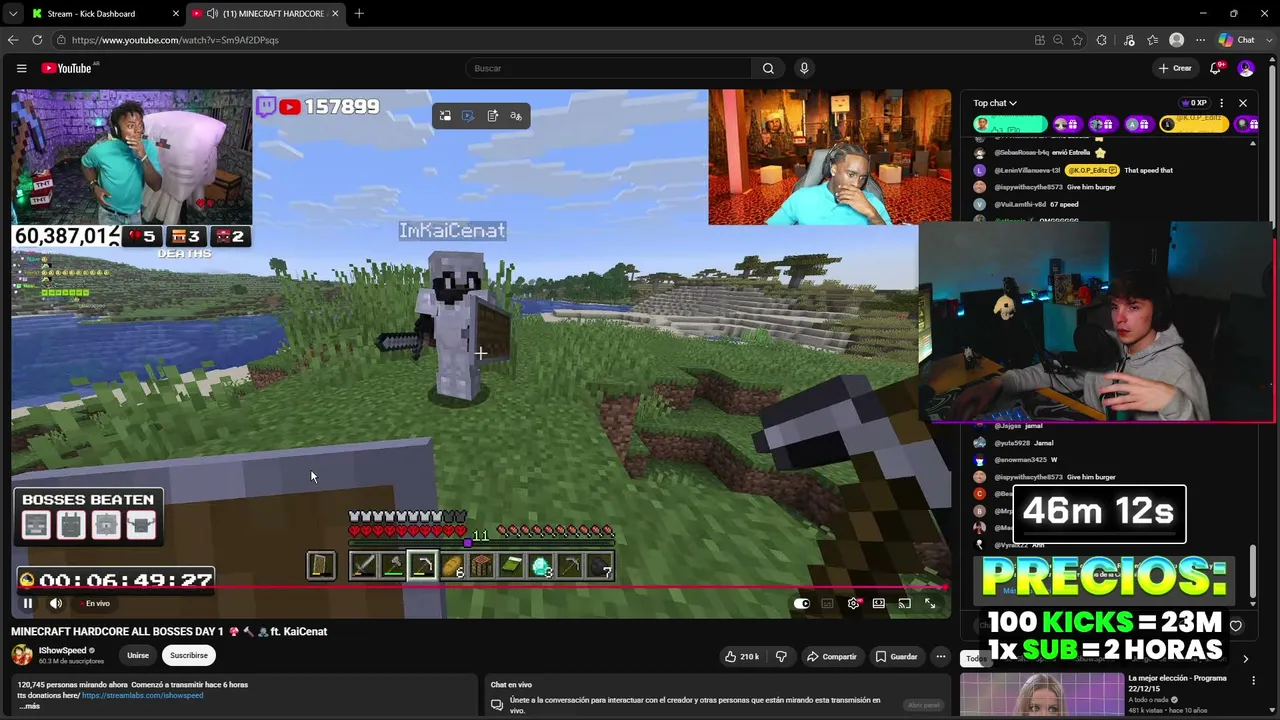Image resolution: width=1280 pixels, height=720 pixels.
Task: Open the ISHowSpeed channel avatar
Action: click(x=22, y=655)
